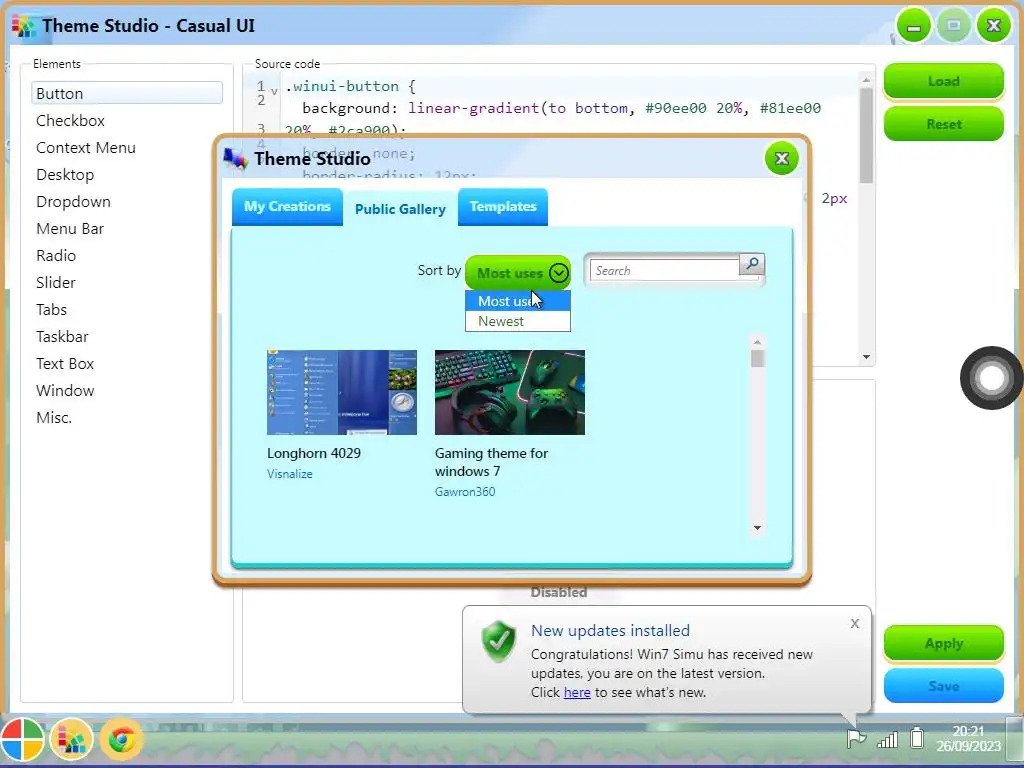1024x768 pixels.
Task: Open the Action Center flag icon
Action: (x=856, y=739)
